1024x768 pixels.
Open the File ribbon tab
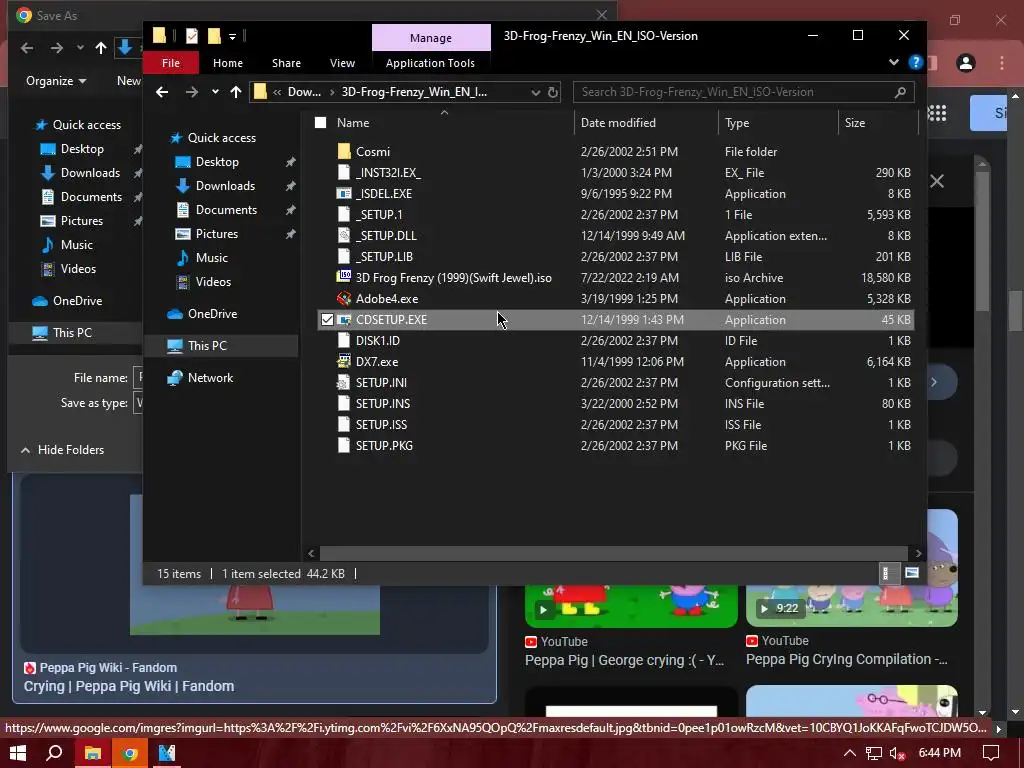click(x=171, y=63)
